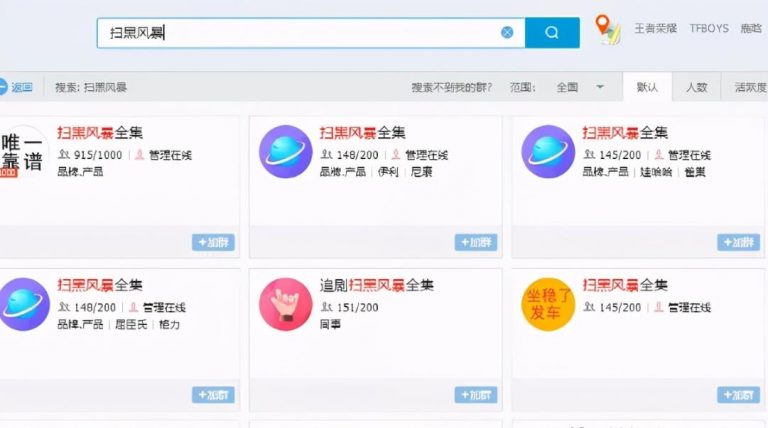This screenshot has width=768, height=428.
Task: Click the TFBOYS hot search link
Action: tap(709, 29)
